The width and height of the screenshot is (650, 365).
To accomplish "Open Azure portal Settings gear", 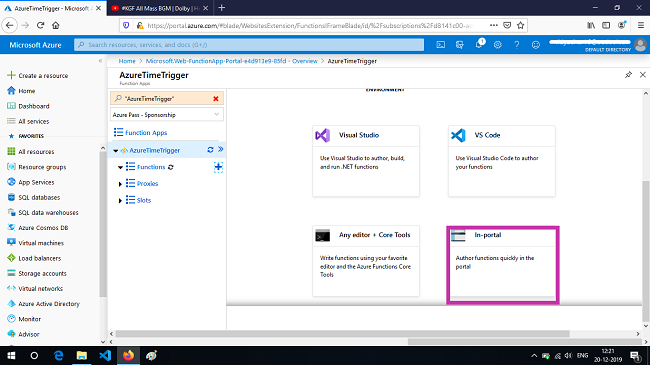I will (497, 44).
